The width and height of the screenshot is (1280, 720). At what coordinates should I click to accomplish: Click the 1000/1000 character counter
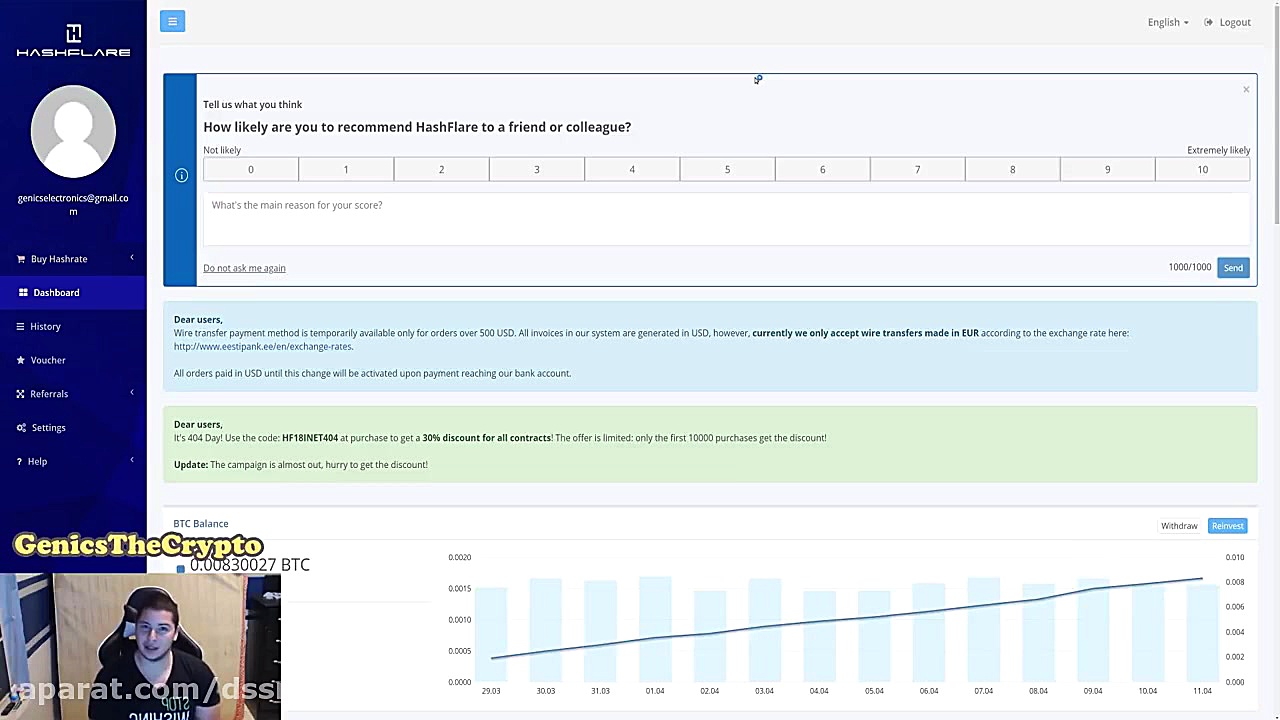[1189, 267]
